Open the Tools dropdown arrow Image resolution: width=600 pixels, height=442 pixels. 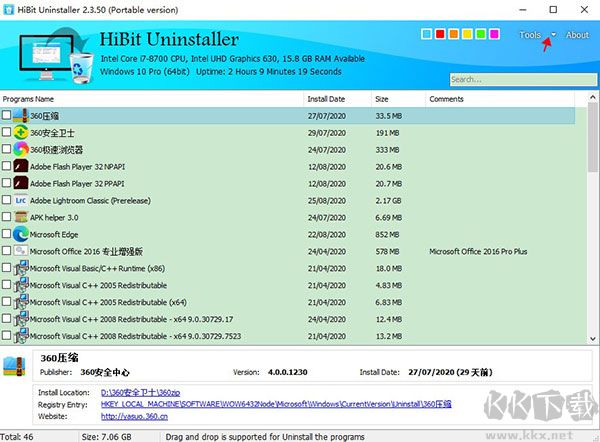[553, 34]
